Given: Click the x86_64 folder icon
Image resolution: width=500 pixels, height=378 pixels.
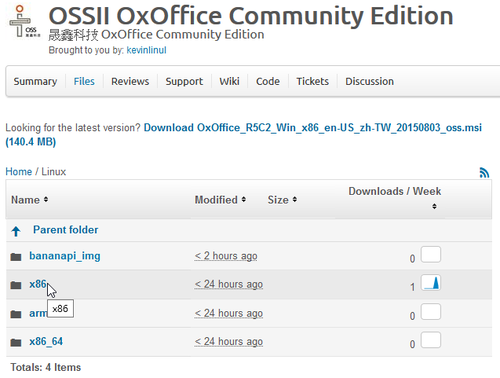Looking at the screenshot, I should (x=16, y=342).
